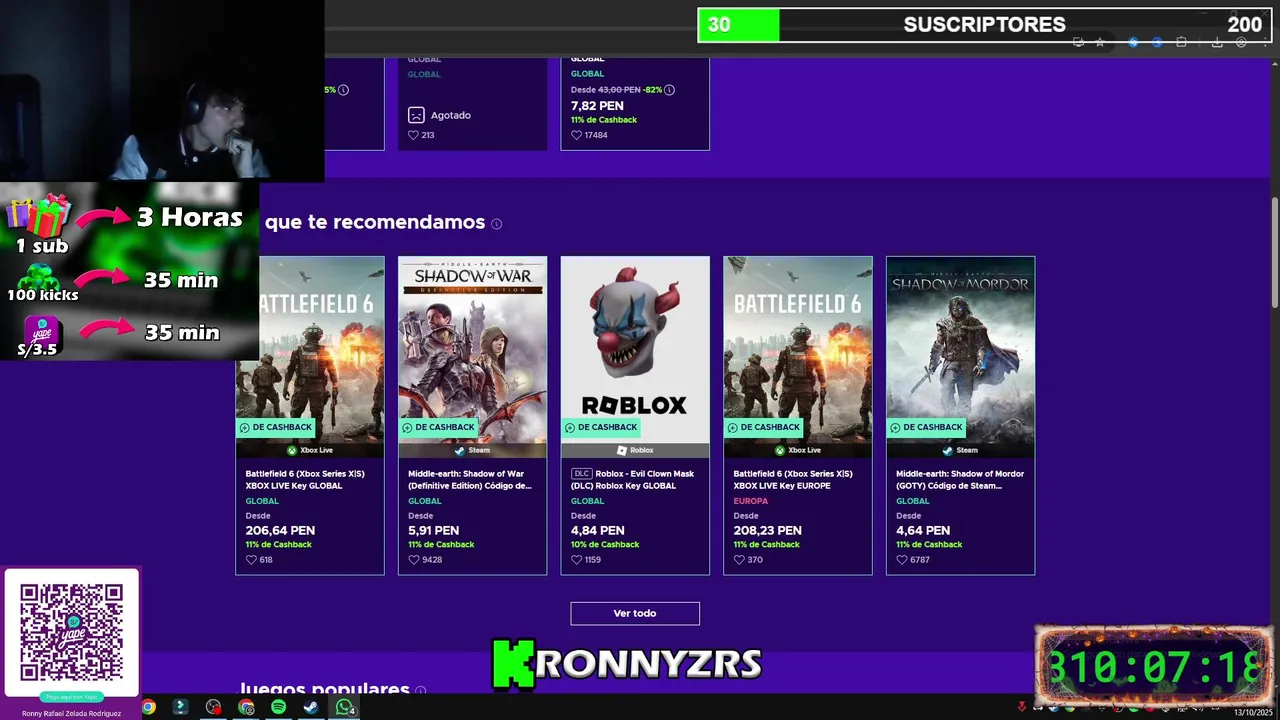Open OBS recording app in taskbar
The image size is (1280, 720).
pyautogui.click(x=213, y=707)
